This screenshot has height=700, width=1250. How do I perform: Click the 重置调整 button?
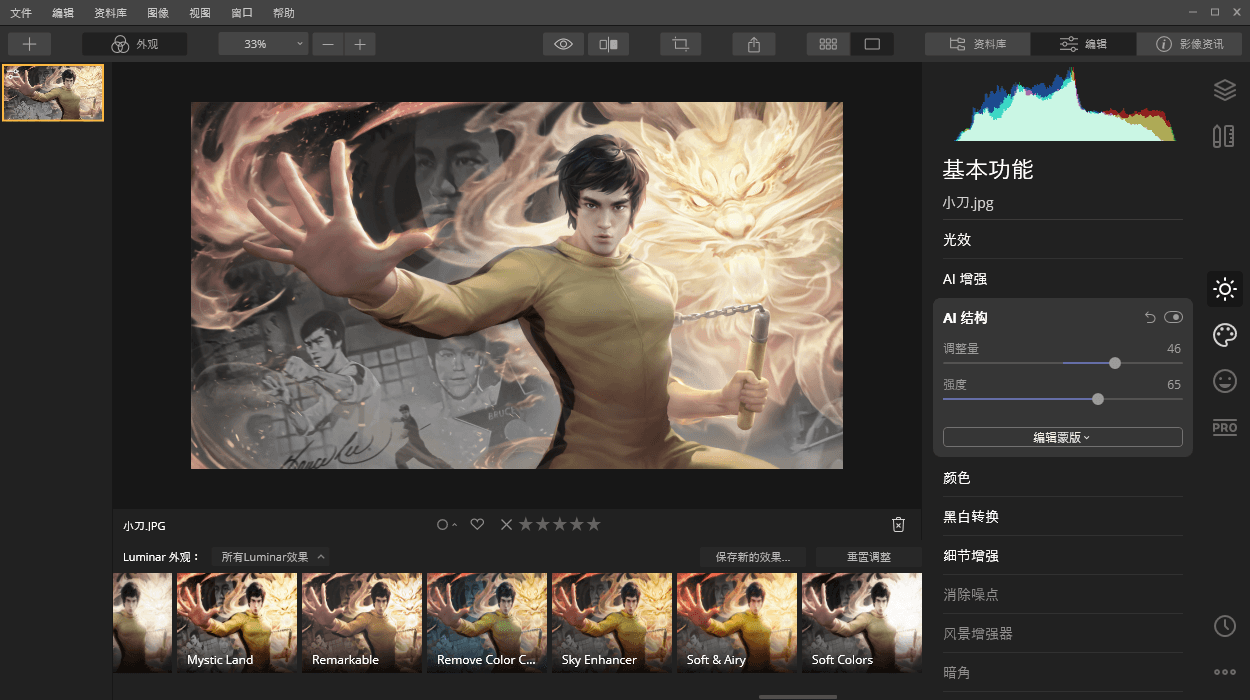click(x=868, y=557)
